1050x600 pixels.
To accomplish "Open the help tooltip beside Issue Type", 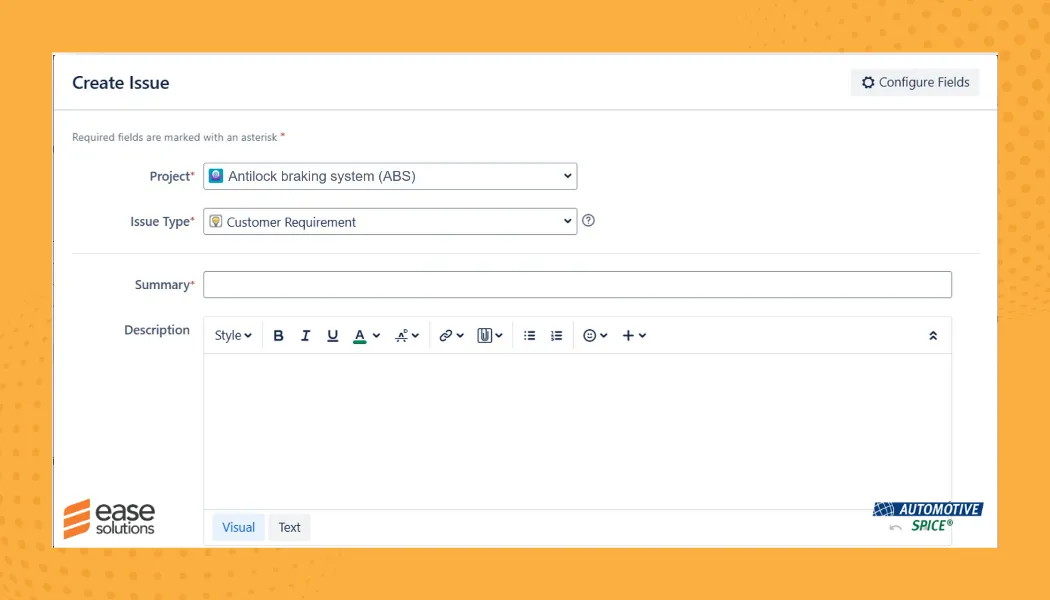I will [x=588, y=220].
